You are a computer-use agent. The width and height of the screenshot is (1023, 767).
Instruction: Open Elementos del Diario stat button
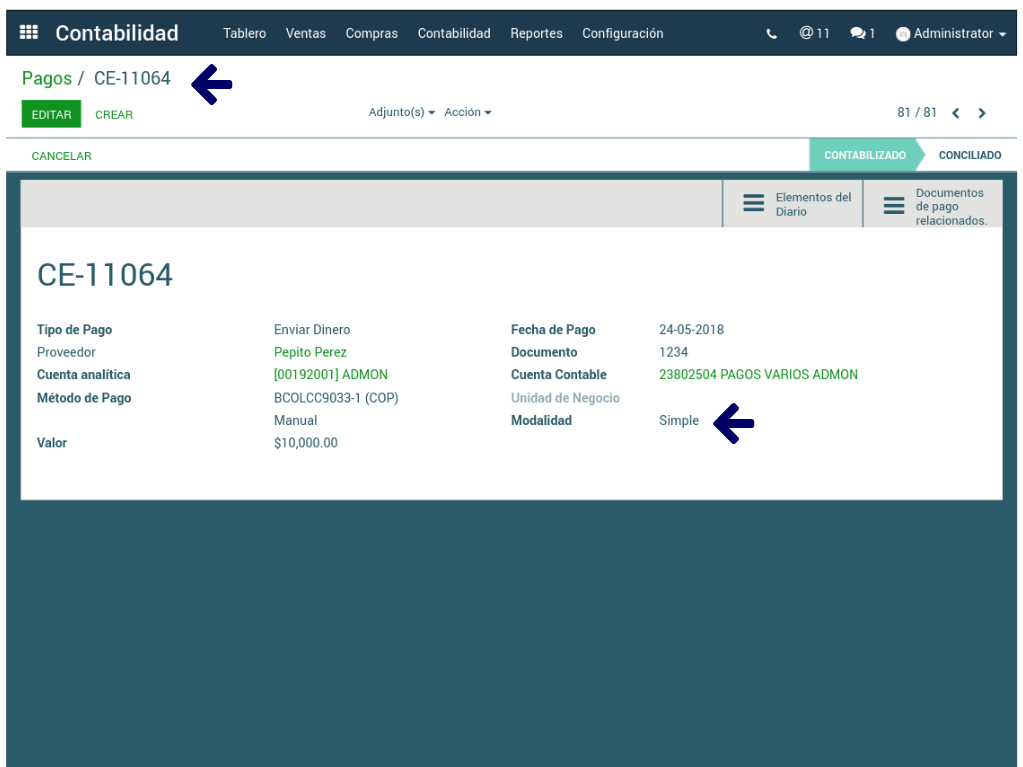coord(793,204)
